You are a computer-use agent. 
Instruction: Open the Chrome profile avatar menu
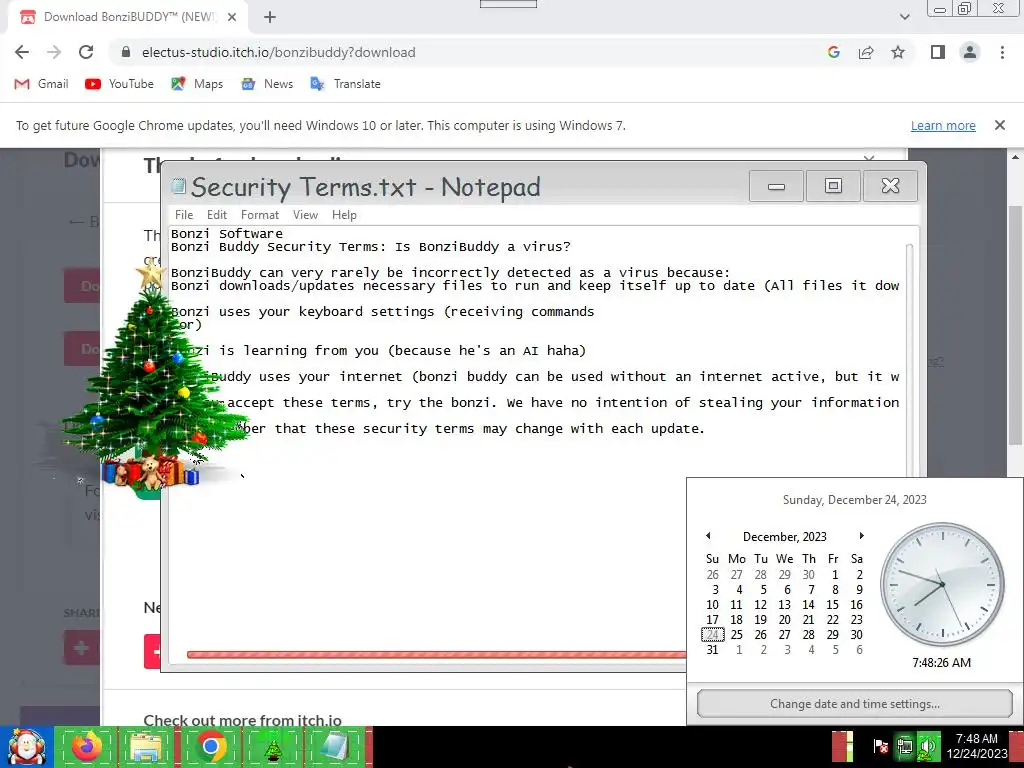[970, 52]
